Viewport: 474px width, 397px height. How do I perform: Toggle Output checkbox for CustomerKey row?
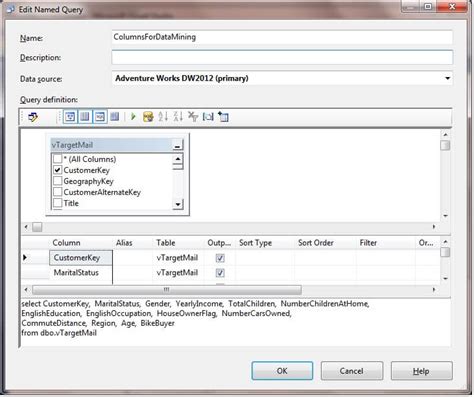[x=220, y=258]
